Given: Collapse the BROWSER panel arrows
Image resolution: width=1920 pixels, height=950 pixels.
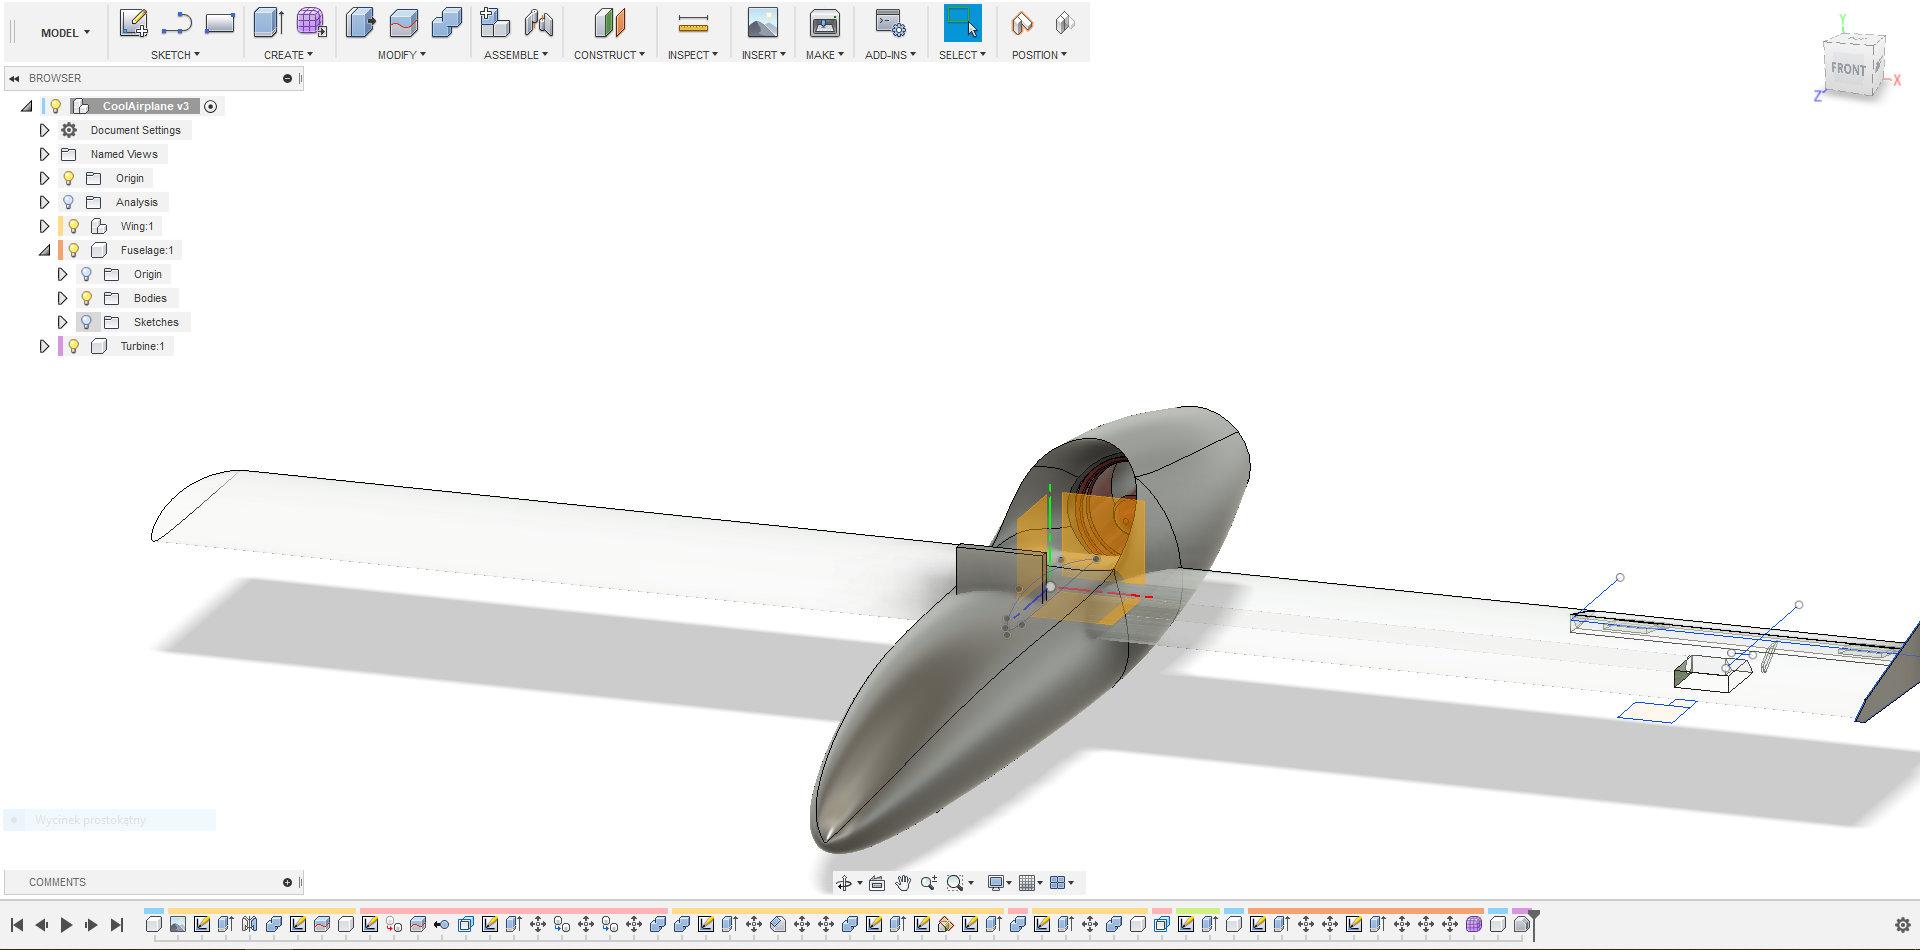Looking at the screenshot, I should pyautogui.click(x=14, y=78).
